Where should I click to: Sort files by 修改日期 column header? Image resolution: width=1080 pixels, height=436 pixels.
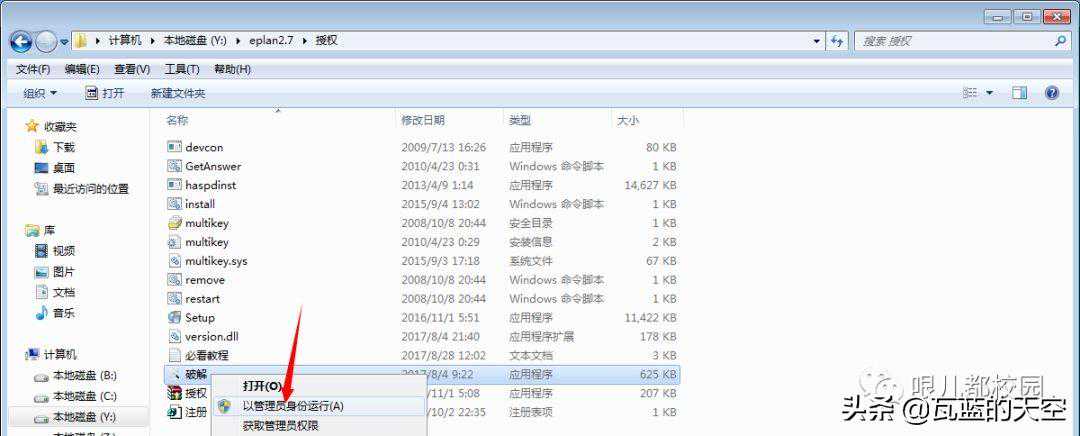pos(423,120)
